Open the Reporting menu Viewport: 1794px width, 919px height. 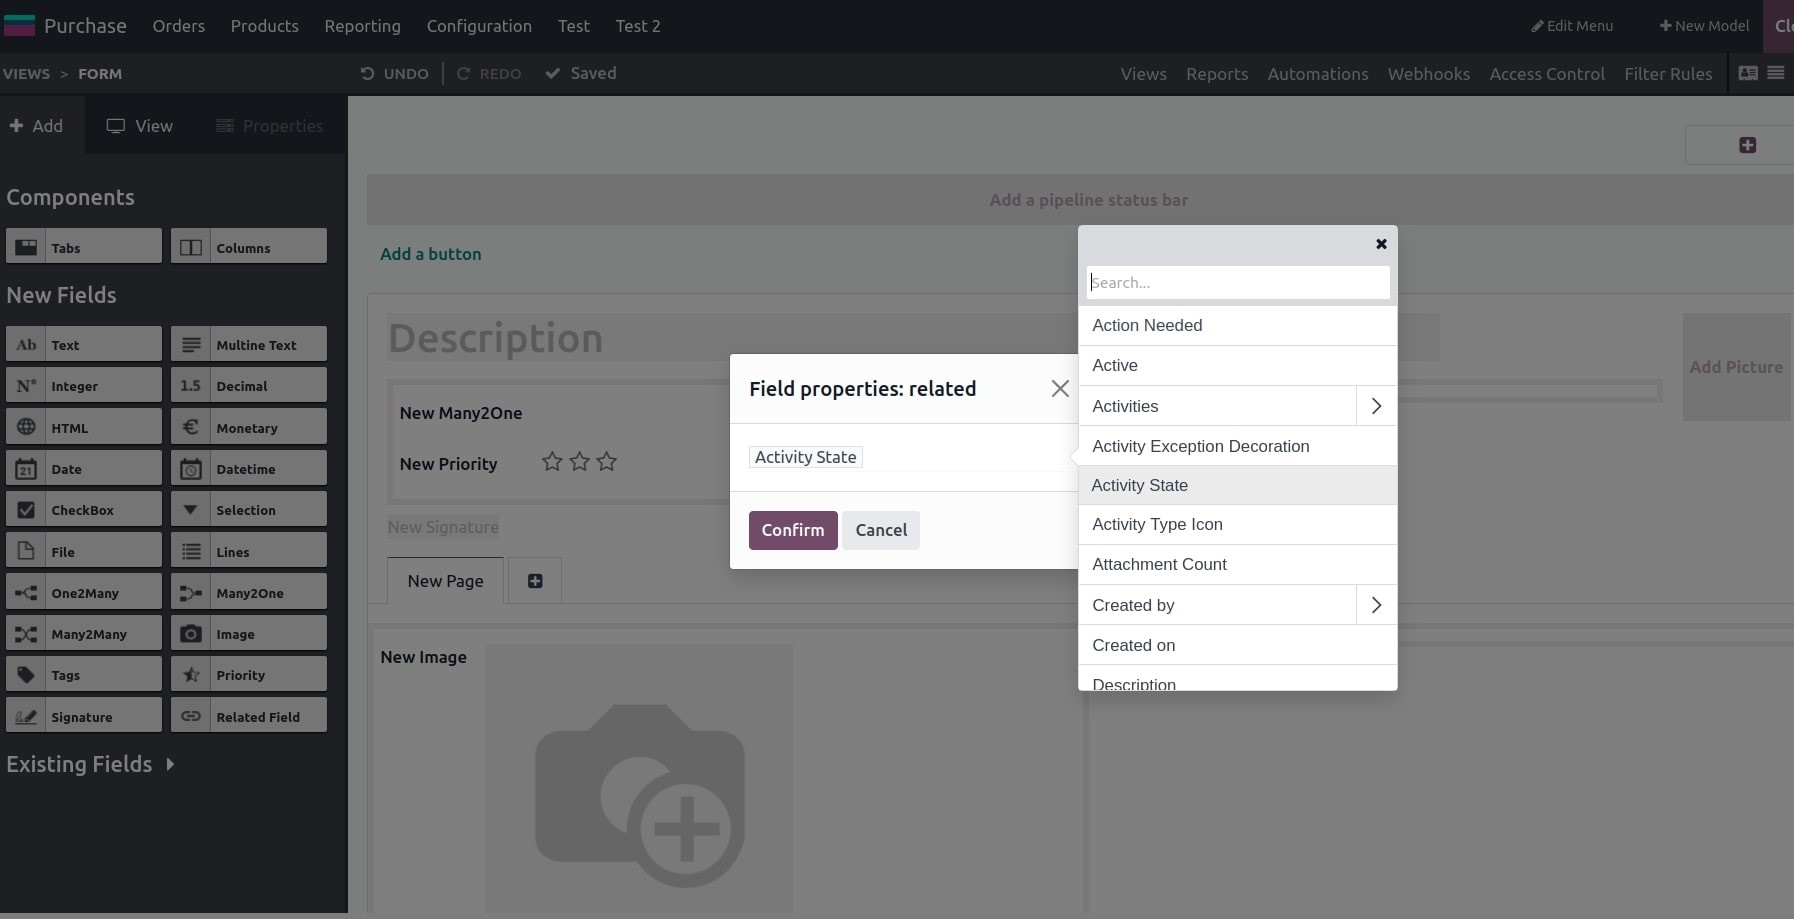[362, 26]
